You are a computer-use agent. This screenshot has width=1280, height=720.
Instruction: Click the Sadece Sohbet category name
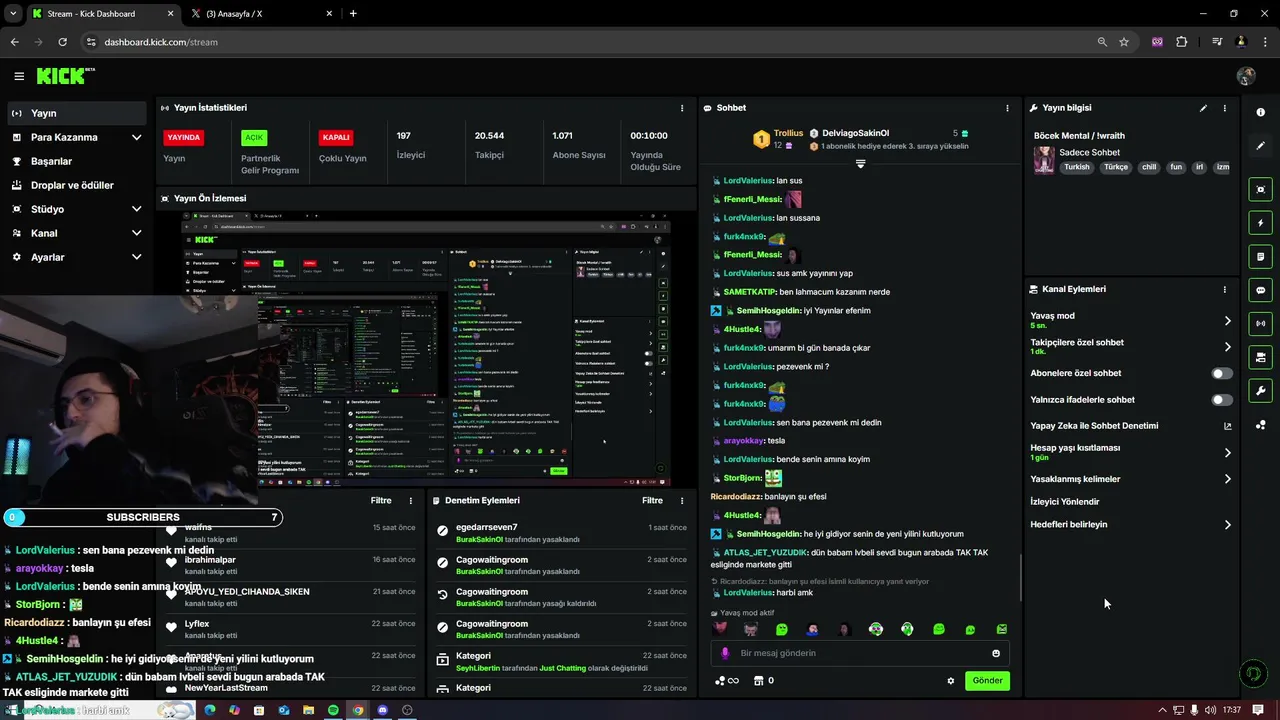[x=1089, y=153]
